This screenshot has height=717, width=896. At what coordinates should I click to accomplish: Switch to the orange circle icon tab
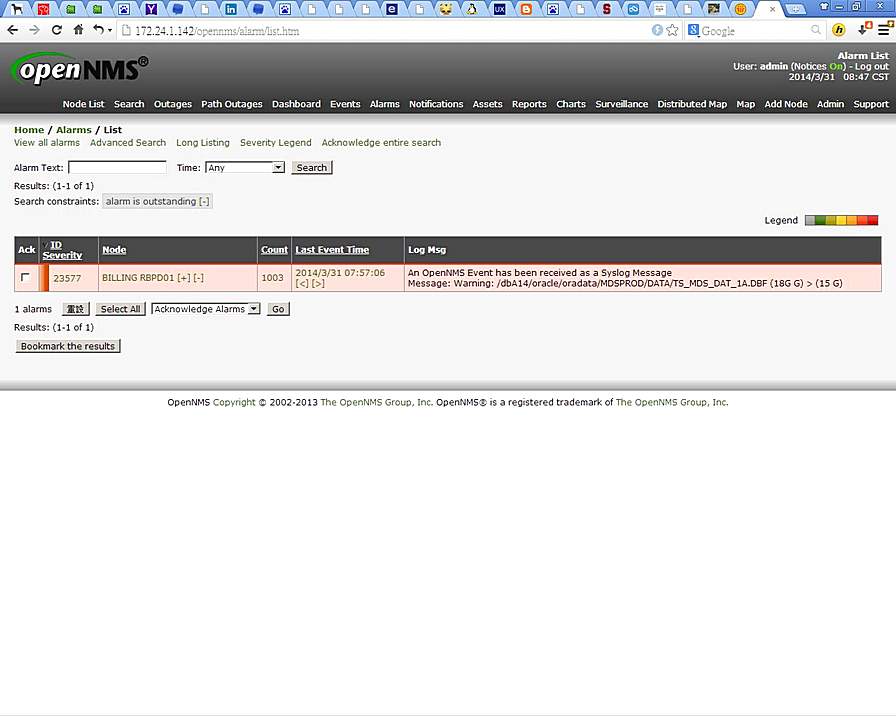tap(741, 9)
